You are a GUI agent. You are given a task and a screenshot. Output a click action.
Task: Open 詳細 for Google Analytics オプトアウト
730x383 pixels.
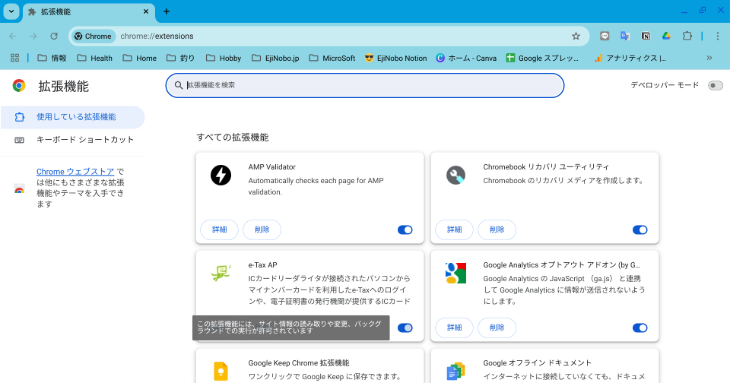tap(454, 328)
